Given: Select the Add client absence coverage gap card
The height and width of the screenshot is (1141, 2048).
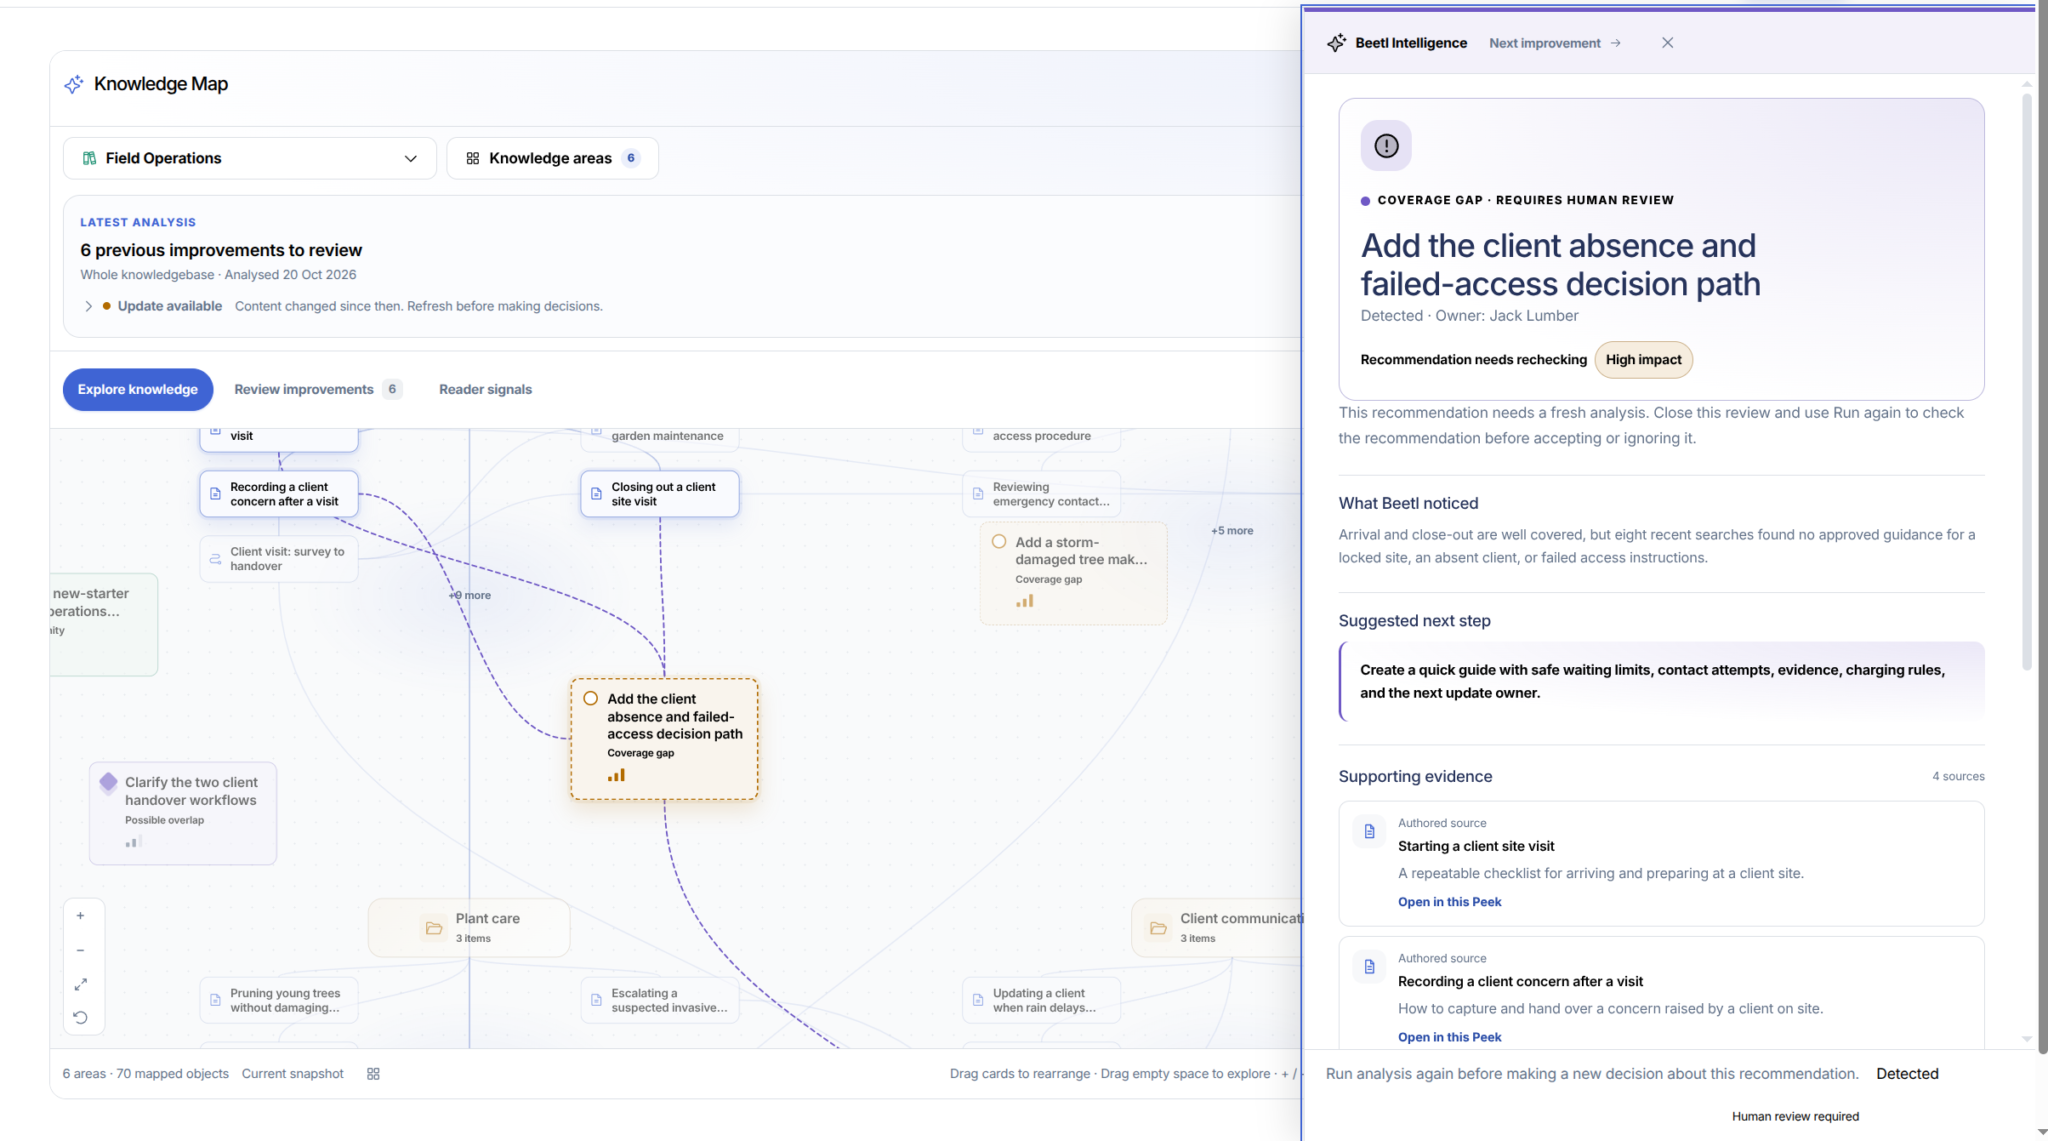Looking at the screenshot, I should tap(664, 739).
